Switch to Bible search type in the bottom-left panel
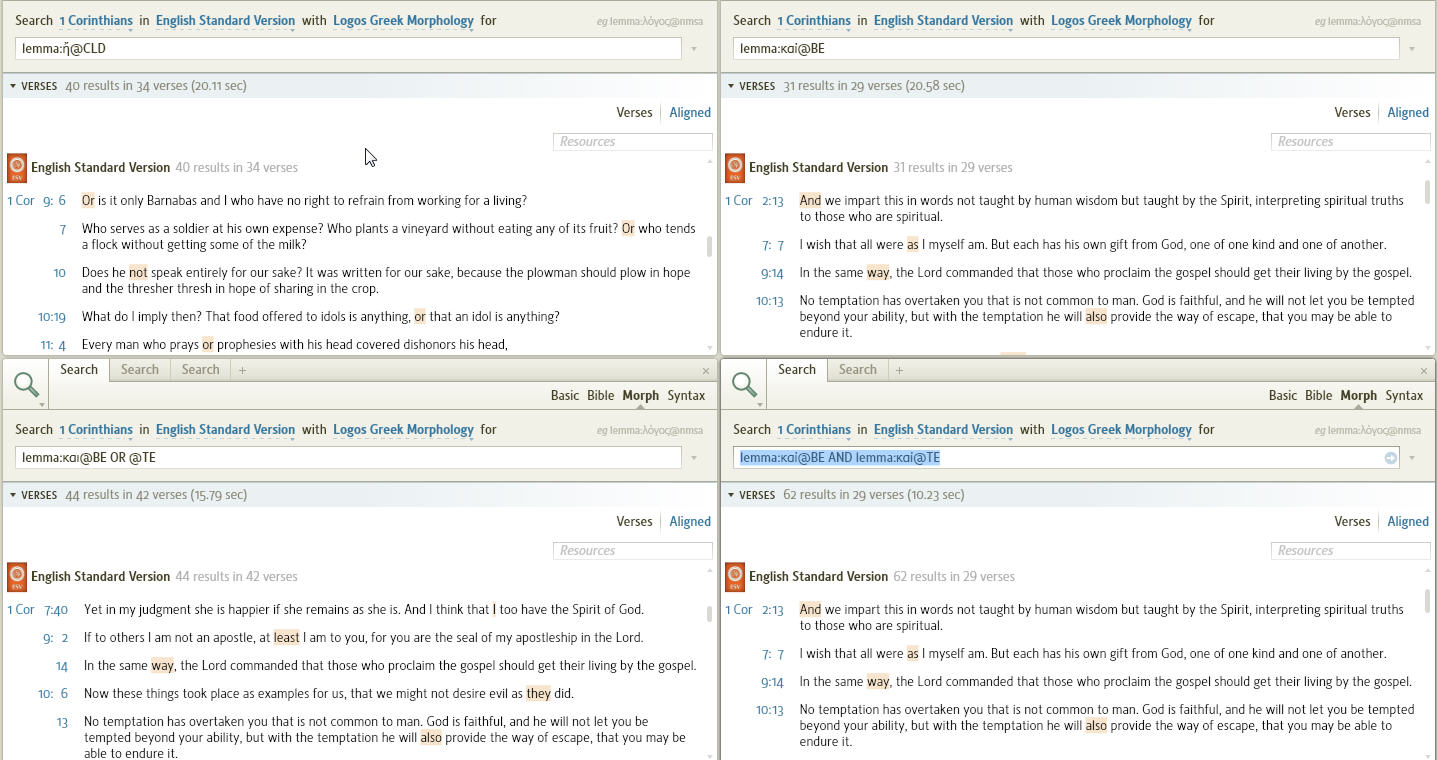1437x760 pixels. coord(600,396)
